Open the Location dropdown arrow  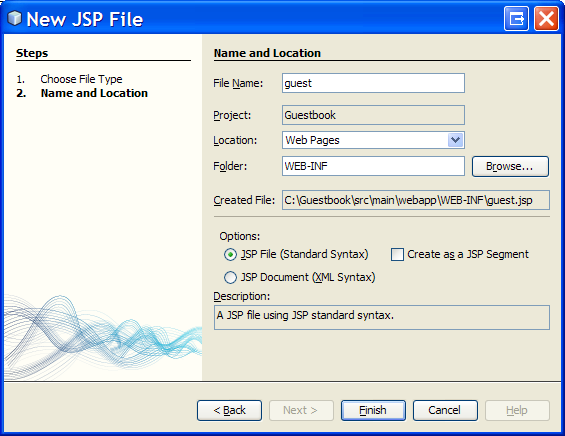455,140
